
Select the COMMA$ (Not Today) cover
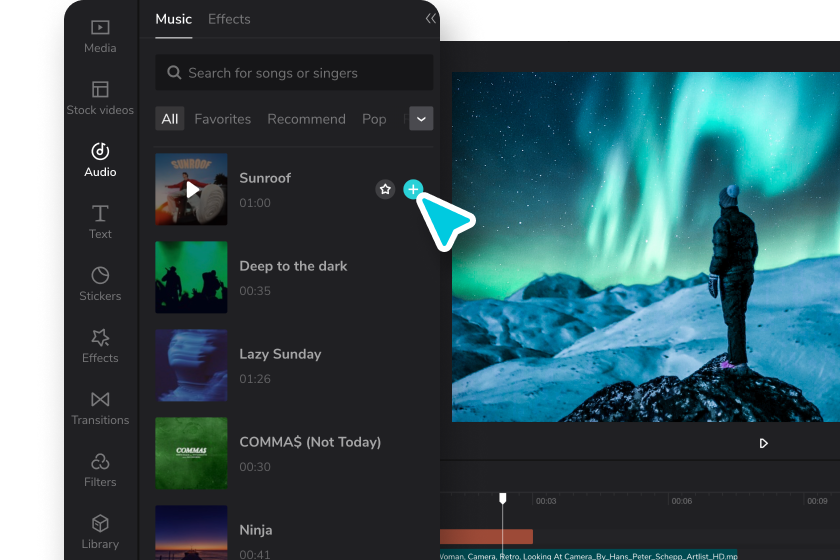click(x=191, y=453)
